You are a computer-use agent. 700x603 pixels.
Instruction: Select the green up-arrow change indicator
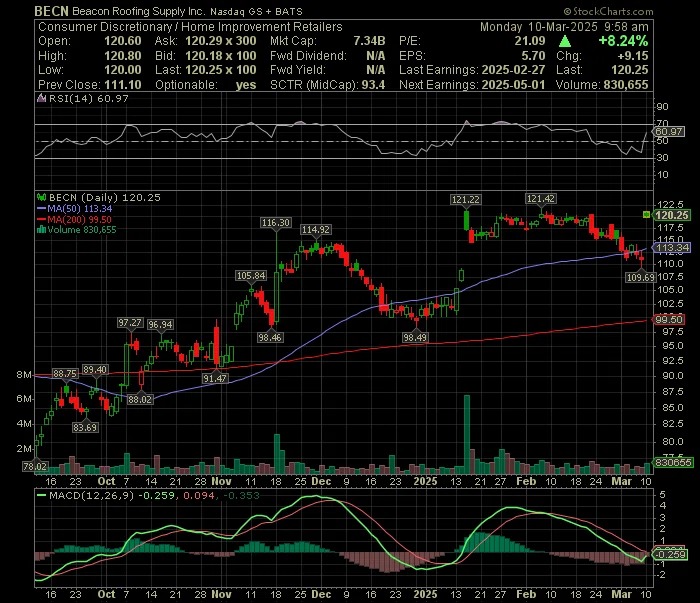pos(565,41)
